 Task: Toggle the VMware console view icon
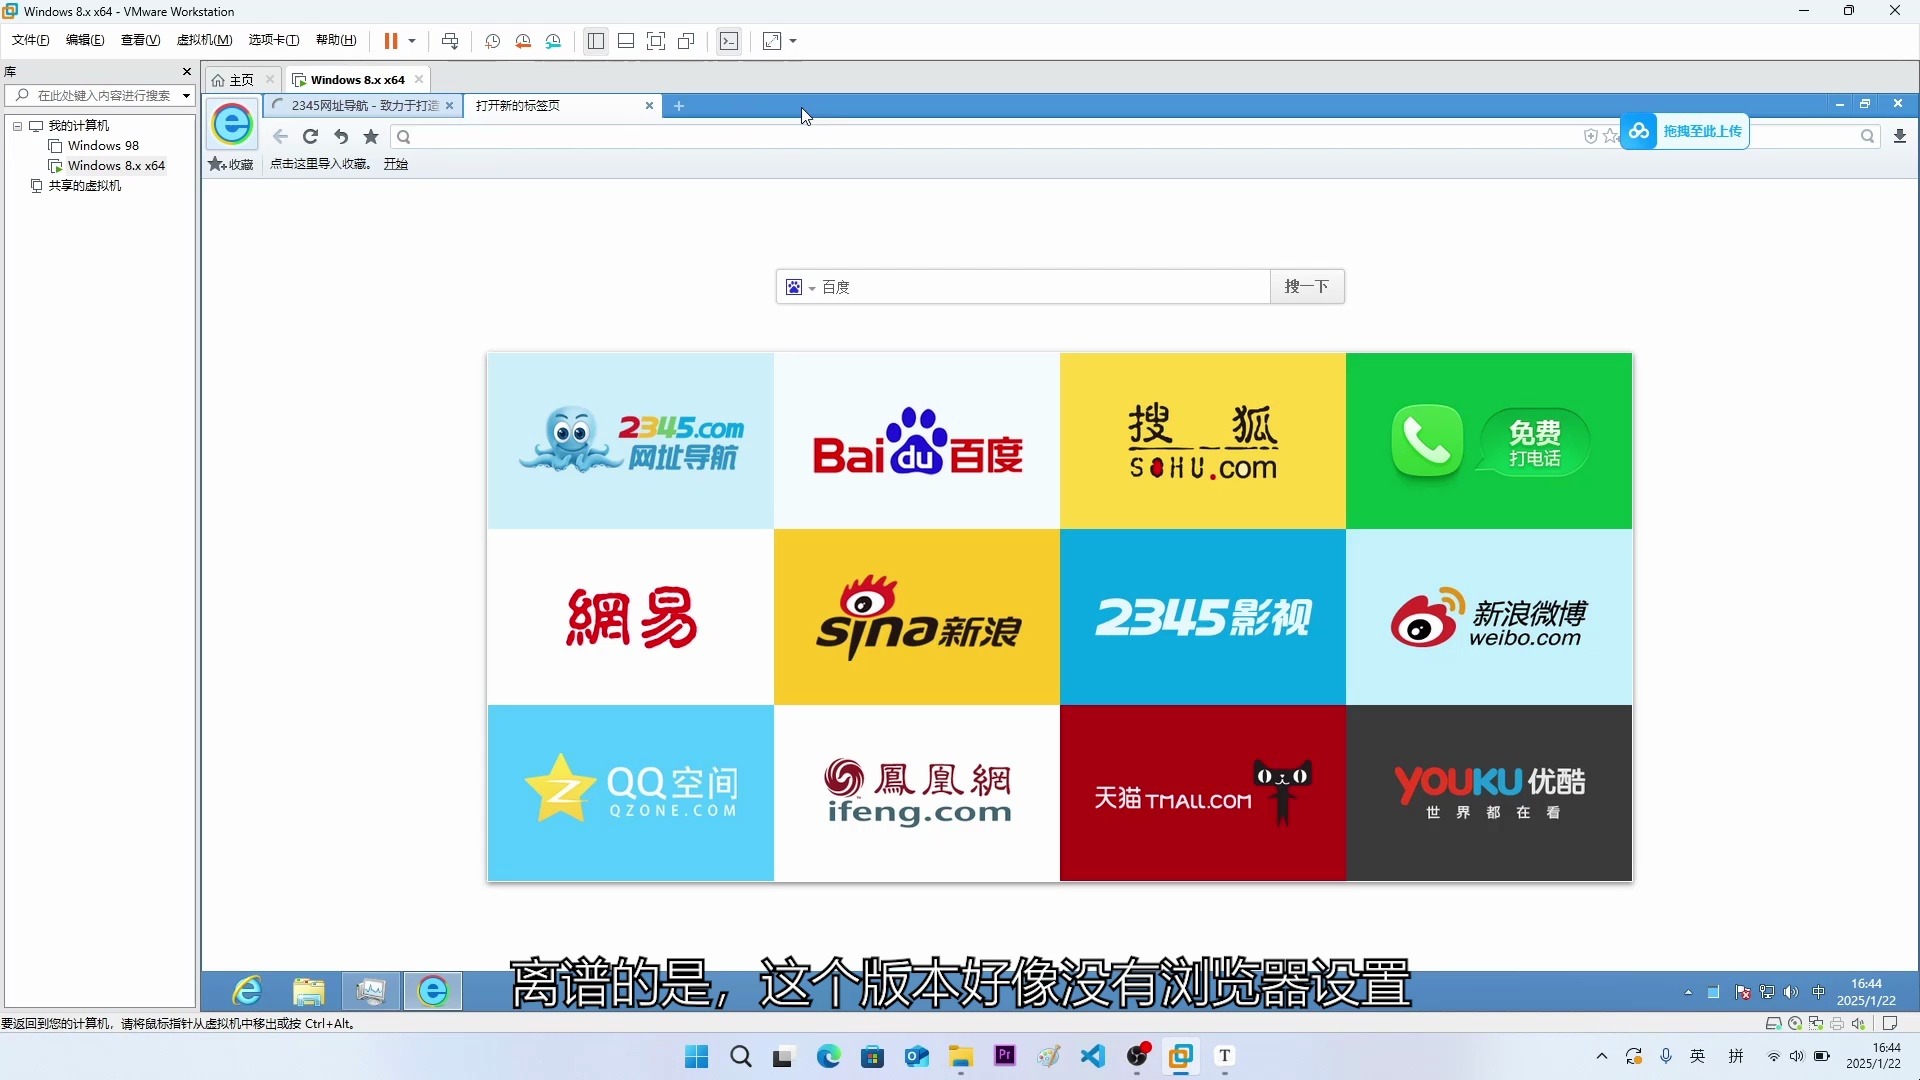coord(729,41)
